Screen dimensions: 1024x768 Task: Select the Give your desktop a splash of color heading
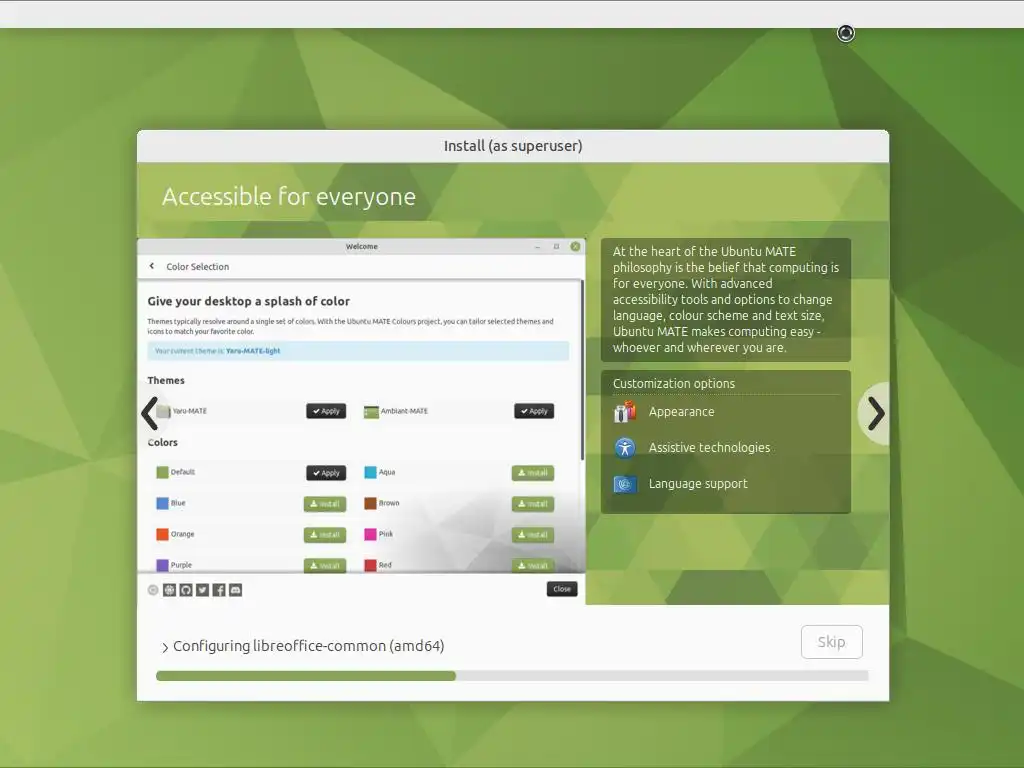coord(248,301)
